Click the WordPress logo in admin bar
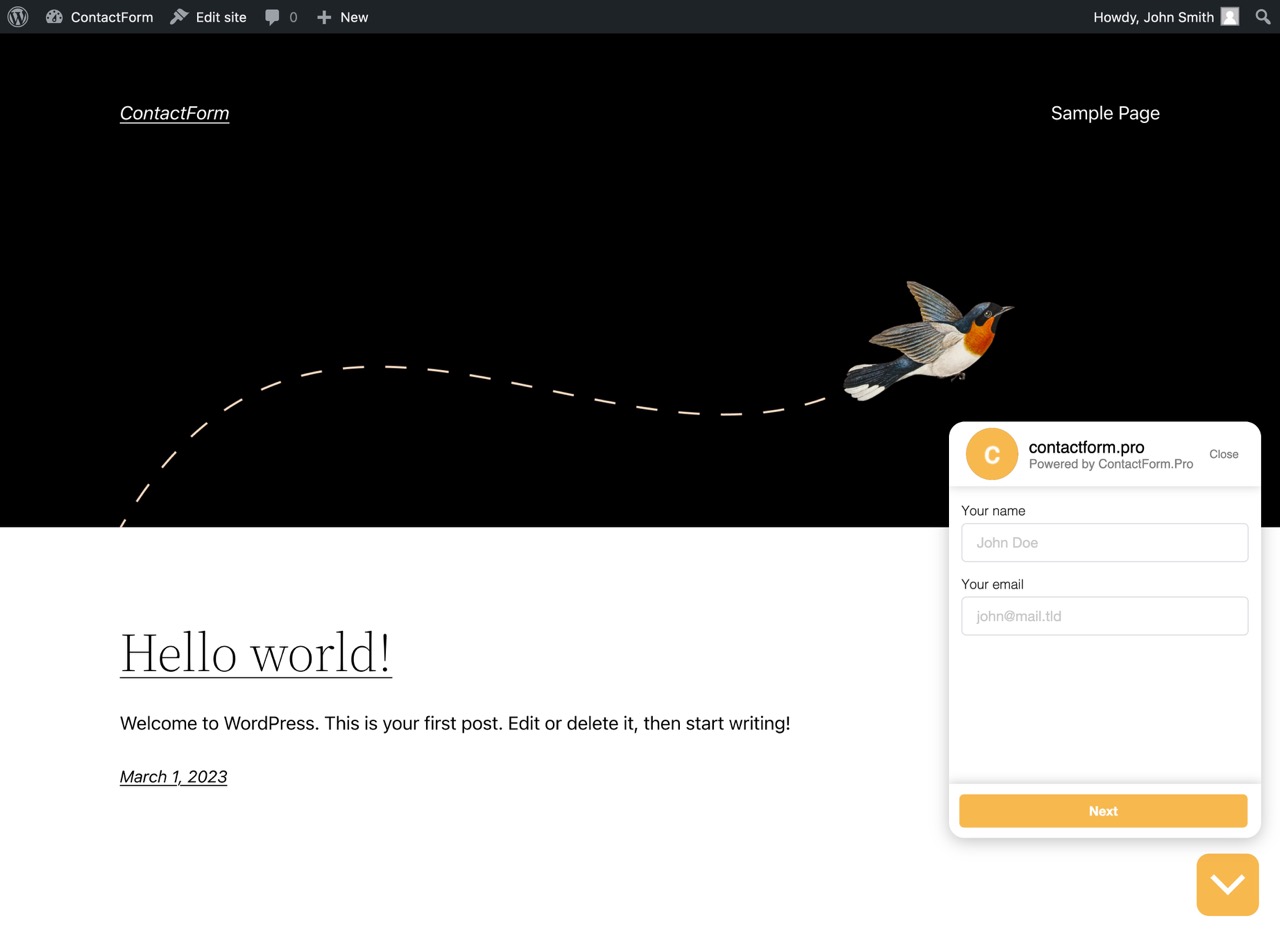This screenshot has width=1280, height=937. coord(16,16)
